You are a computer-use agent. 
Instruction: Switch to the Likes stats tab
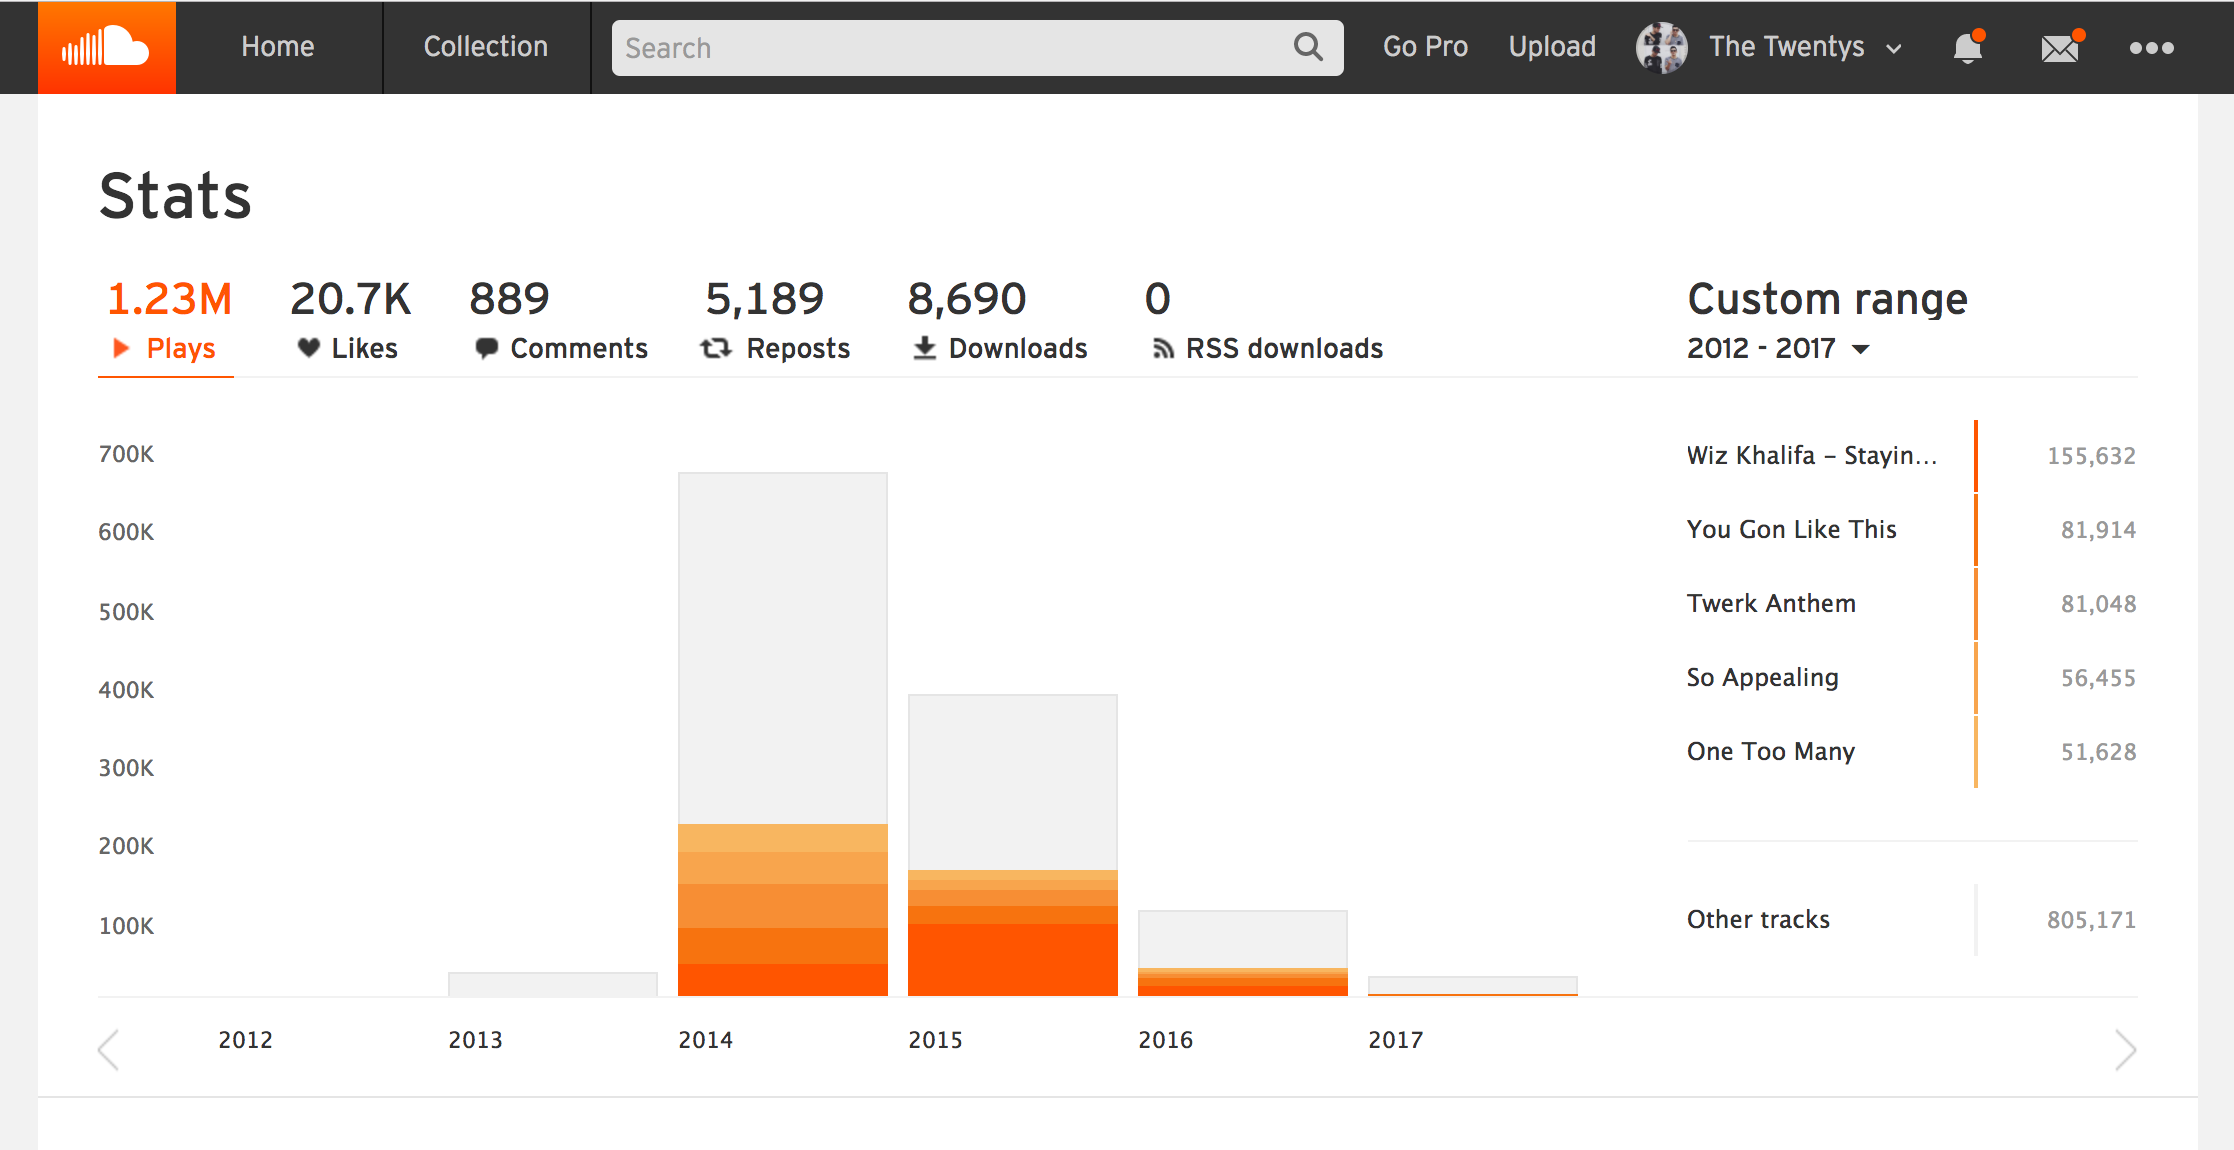(349, 323)
